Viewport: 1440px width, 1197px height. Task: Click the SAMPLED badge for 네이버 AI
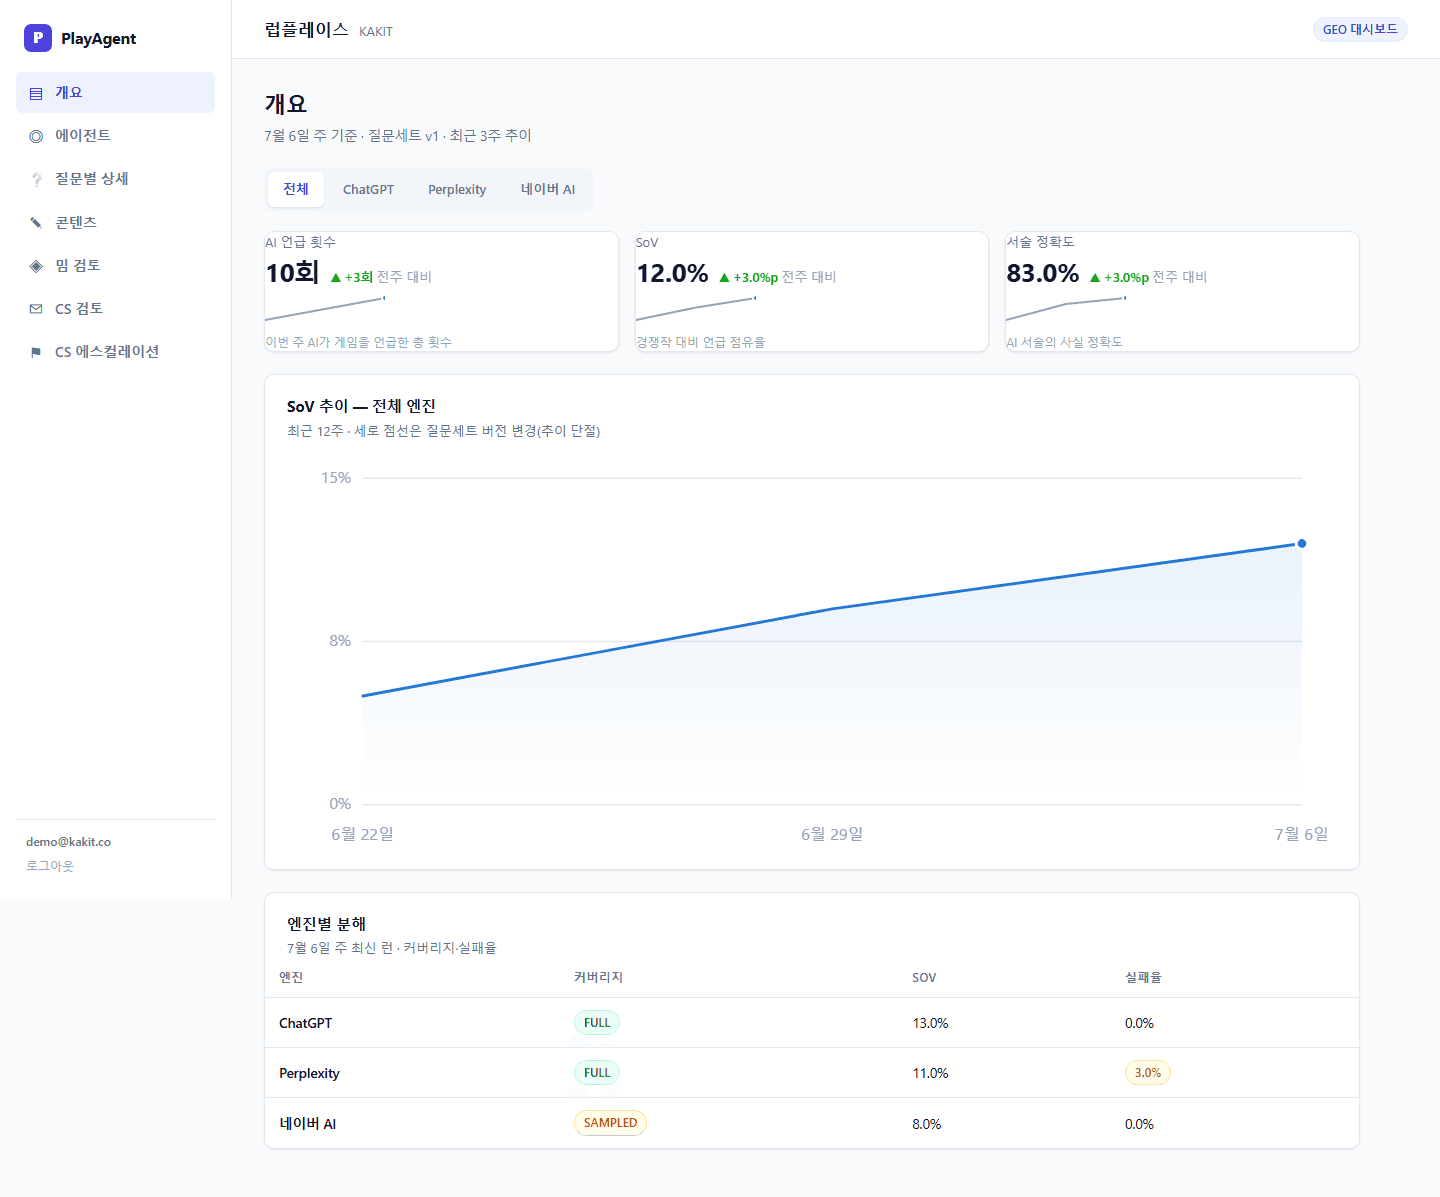[x=610, y=1123]
